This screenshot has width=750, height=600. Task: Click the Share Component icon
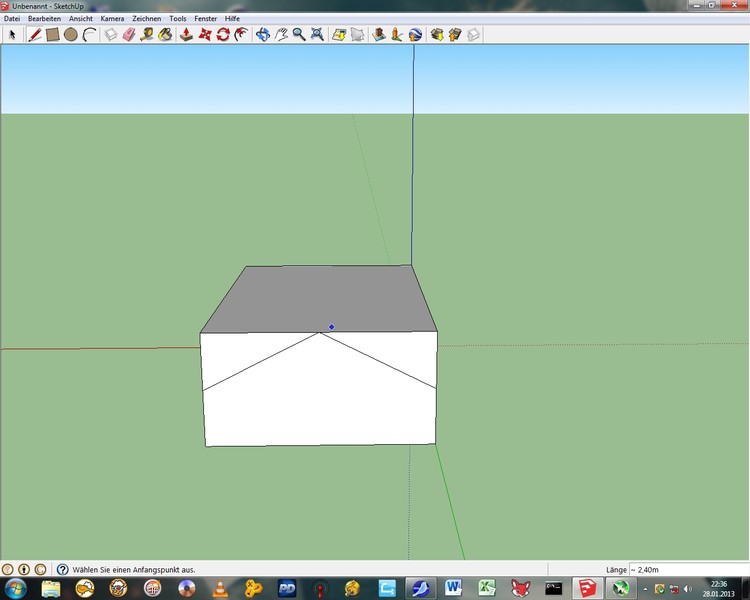[x=473, y=34]
